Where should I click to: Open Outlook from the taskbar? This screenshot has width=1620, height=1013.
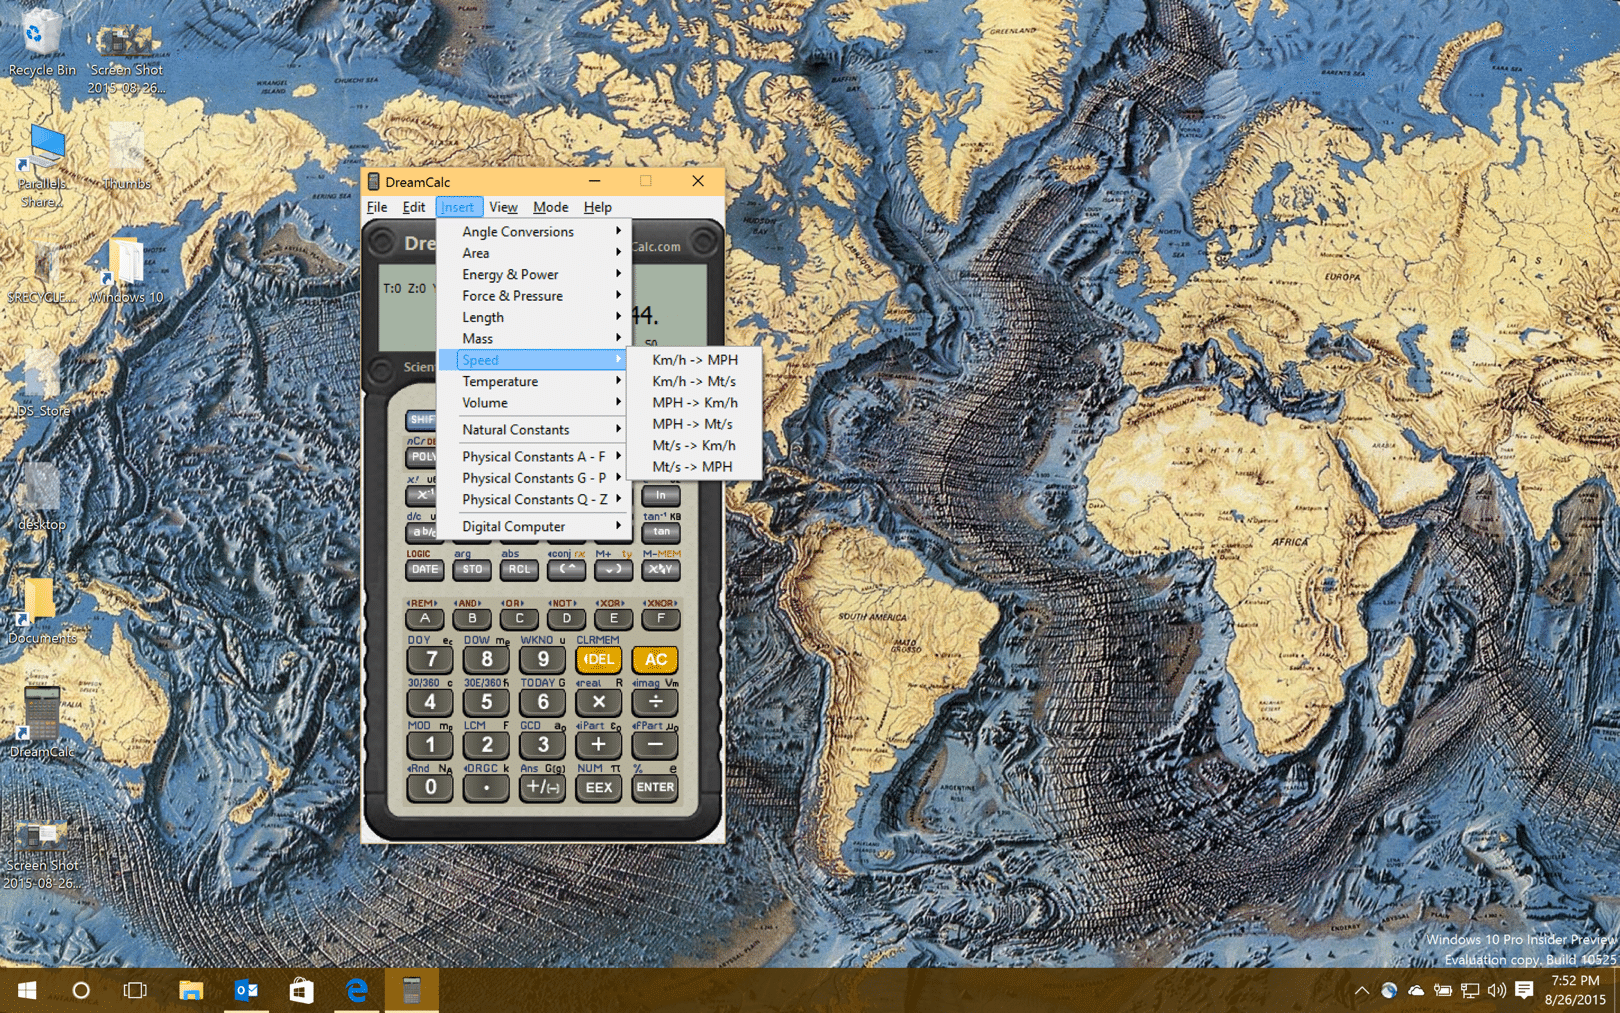(x=246, y=990)
